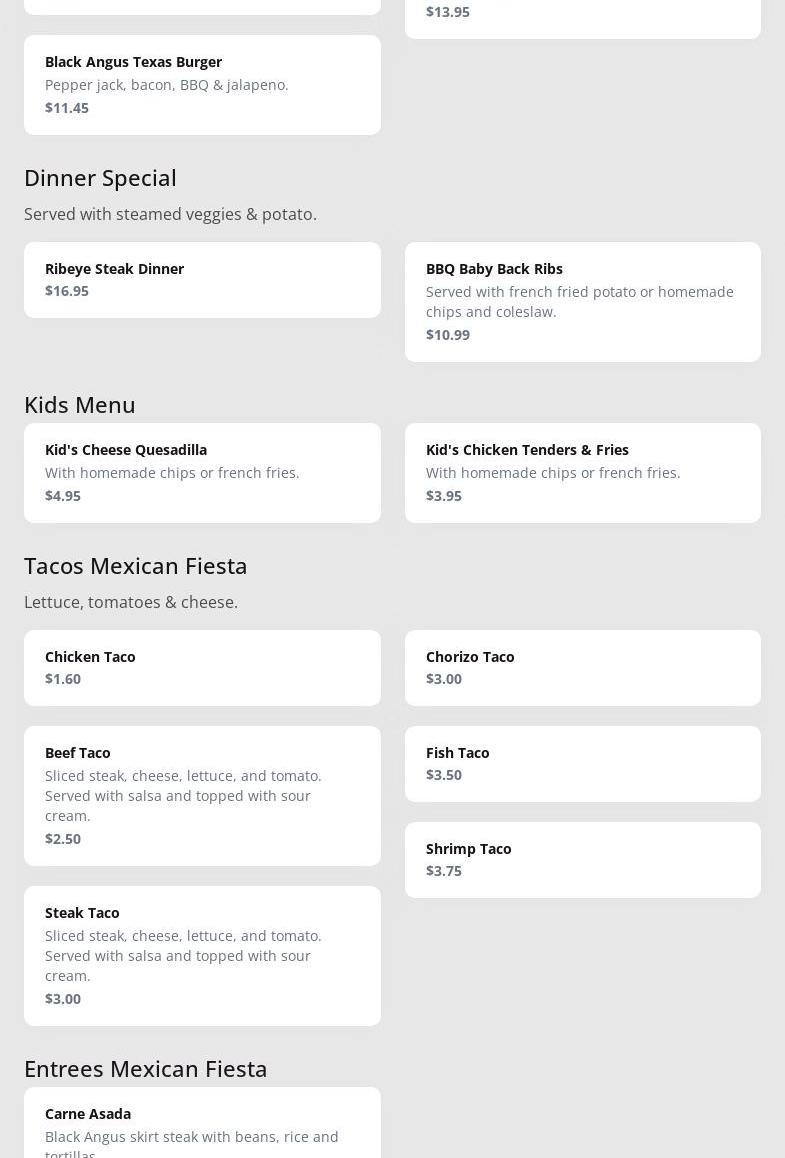Add Kid's Cheese Quesadilla to order
785x1158 pixels.
coord(202,472)
